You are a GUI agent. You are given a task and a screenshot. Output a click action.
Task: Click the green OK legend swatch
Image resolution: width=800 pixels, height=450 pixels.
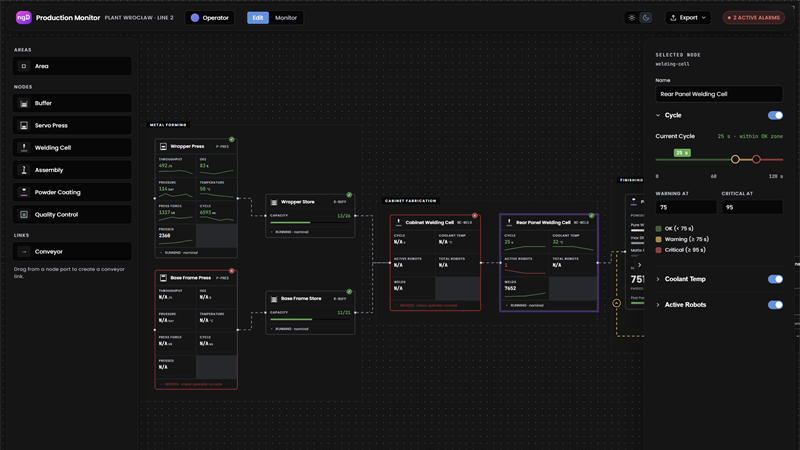click(658, 229)
